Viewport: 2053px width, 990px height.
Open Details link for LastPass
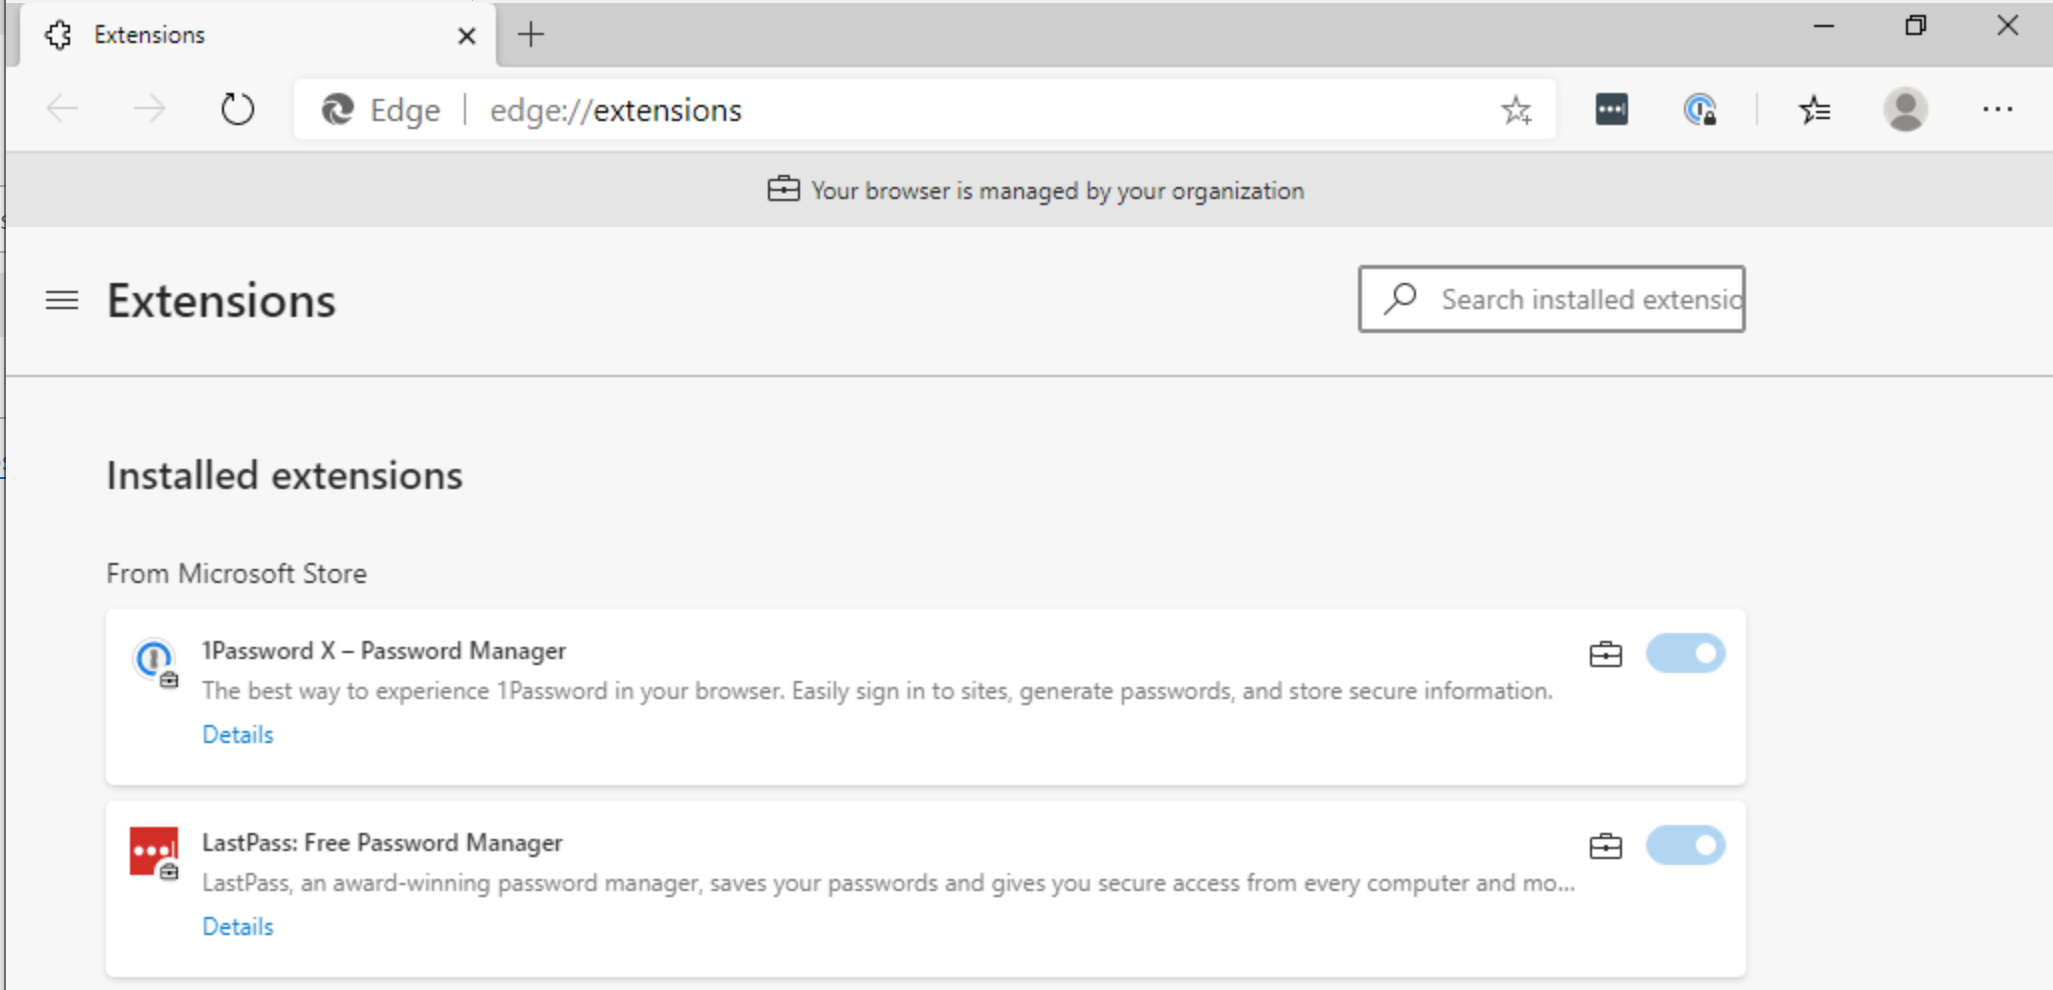pyautogui.click(x=238, y=927)
